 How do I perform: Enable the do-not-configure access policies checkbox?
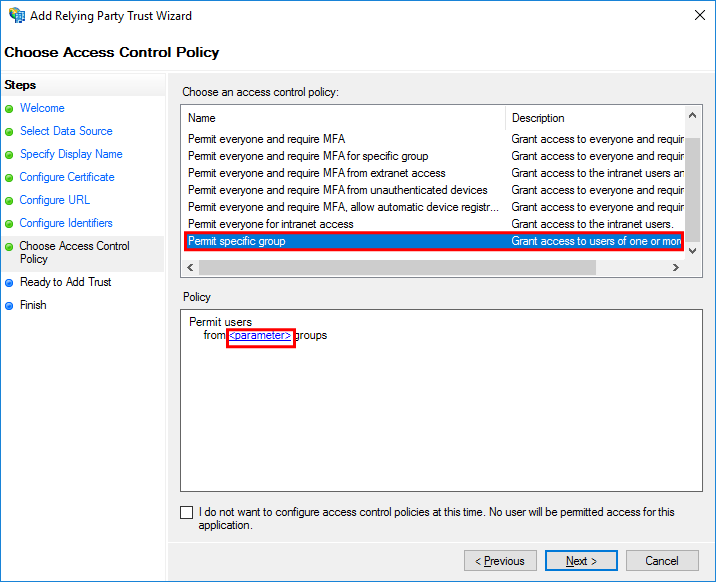[186, 512]
